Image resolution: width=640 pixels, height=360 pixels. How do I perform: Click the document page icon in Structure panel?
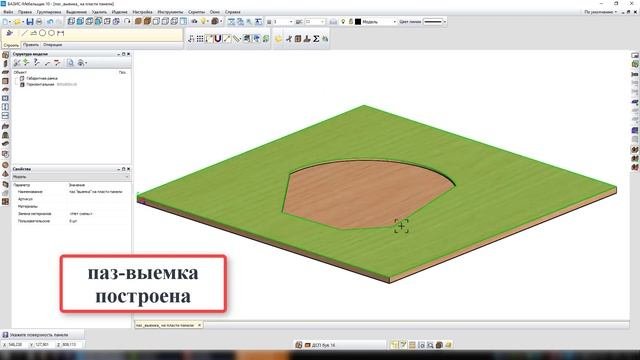(x=70, y=62)
